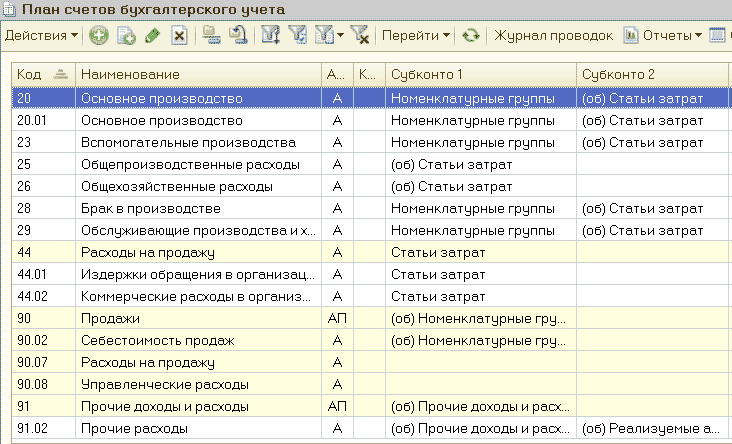The image size is (732, 444).
Task: Click the document icon in the window title
Action: 9,10
